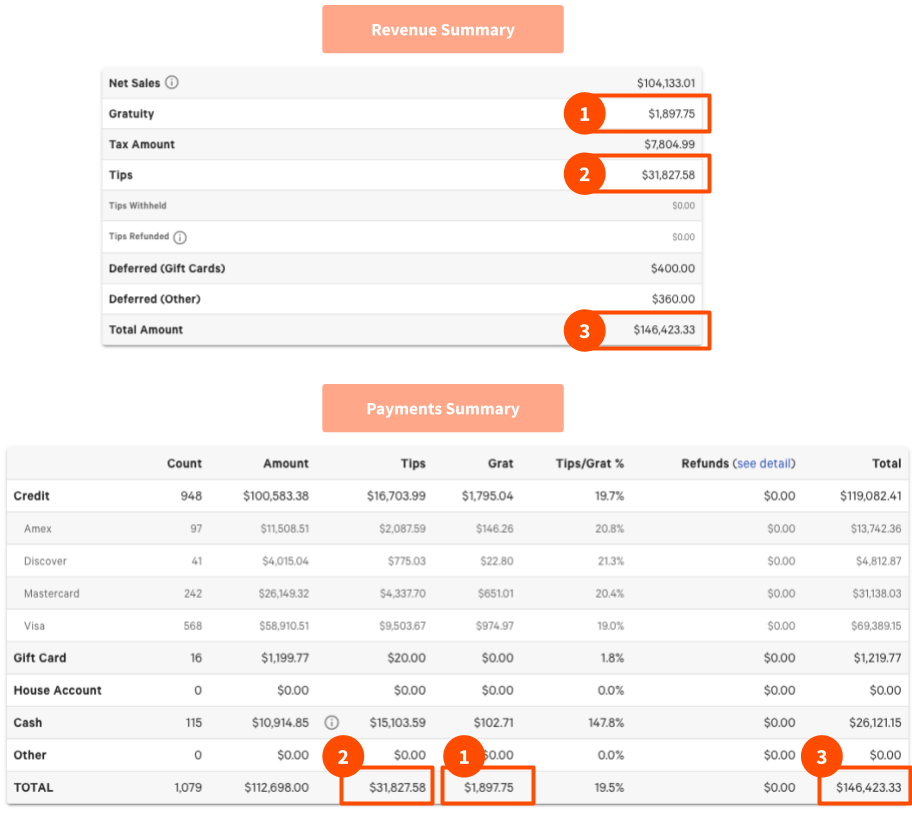The height and width of the screenshot is (816, 912).
Task: Click the Payments Summary header
Action: coord(442,408)
